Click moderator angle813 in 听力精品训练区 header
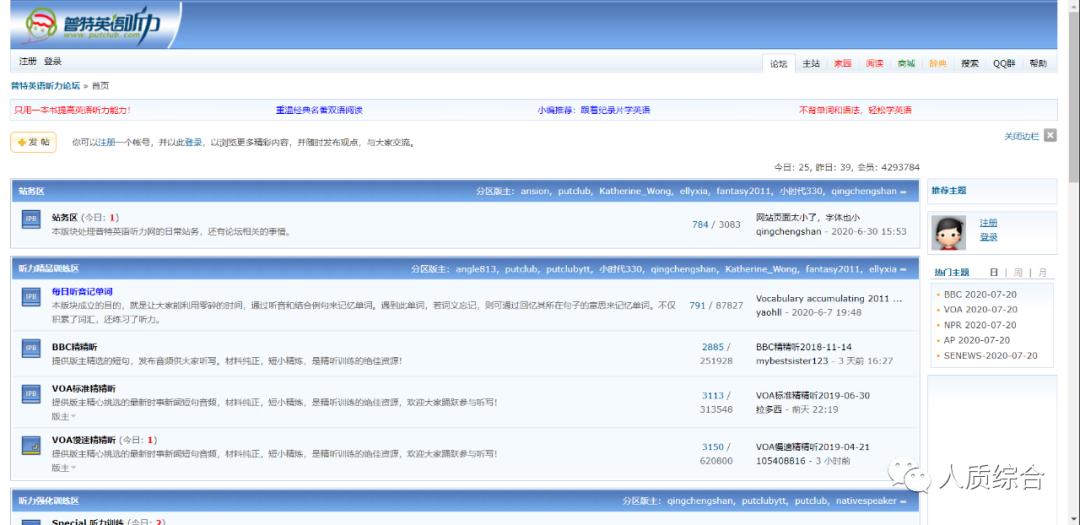 pos(476,269)
